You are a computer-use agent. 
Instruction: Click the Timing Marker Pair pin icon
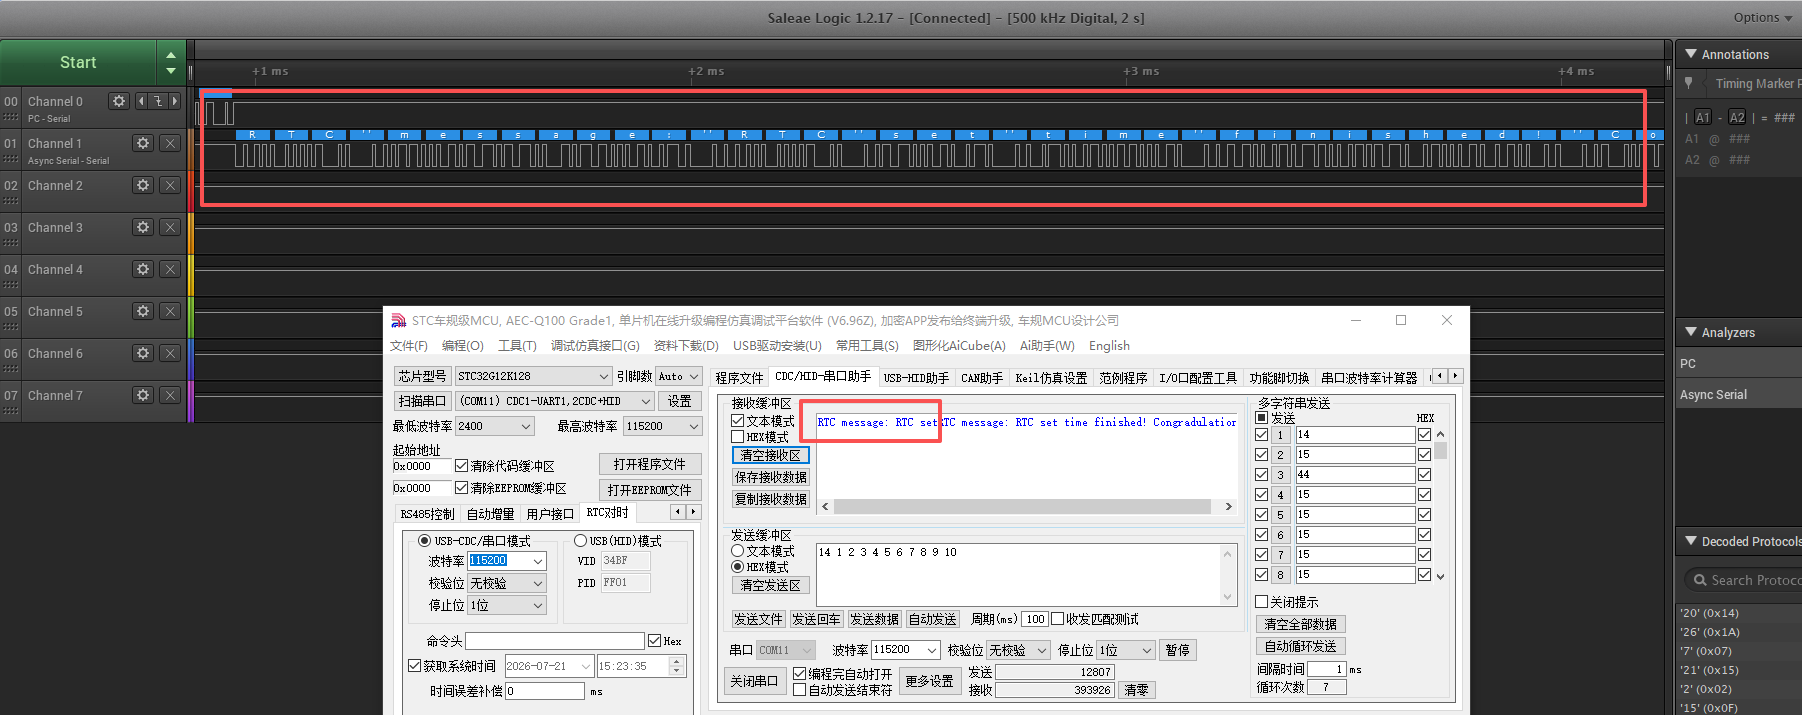pyautogui.click(x=1689, y=83)
